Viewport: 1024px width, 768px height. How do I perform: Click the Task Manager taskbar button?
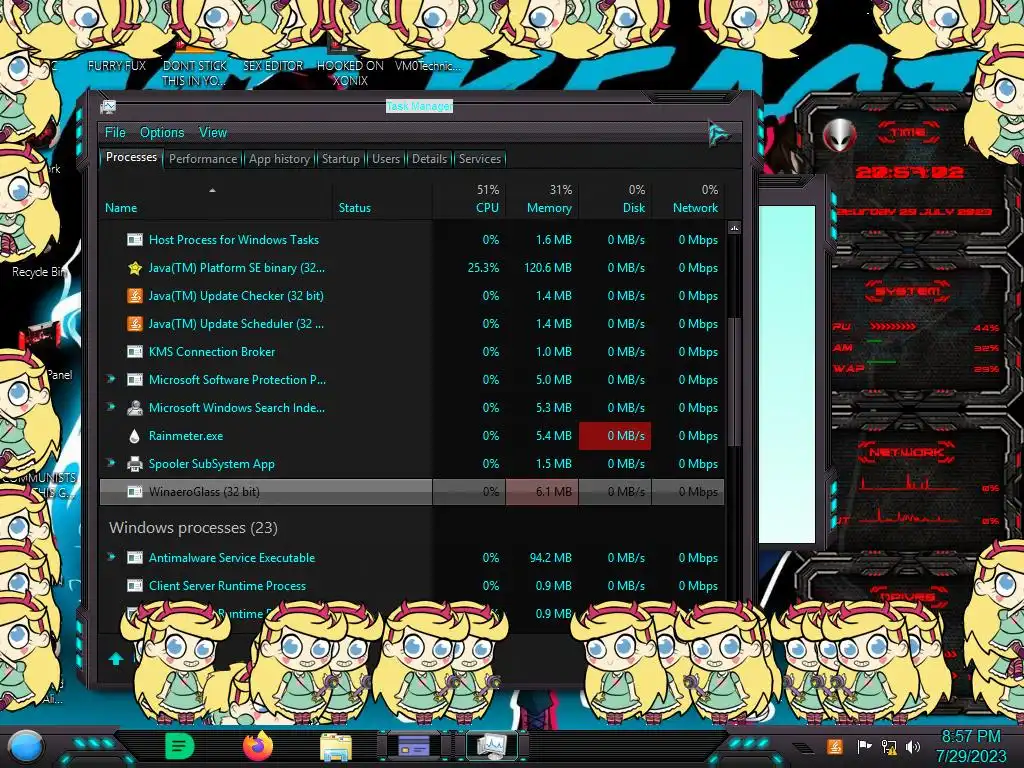point(491,746)
